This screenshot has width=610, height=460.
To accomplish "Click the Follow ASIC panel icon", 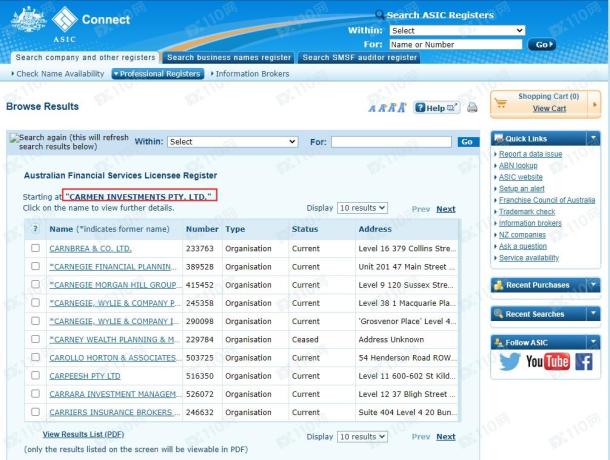I will tap(499, 342).
